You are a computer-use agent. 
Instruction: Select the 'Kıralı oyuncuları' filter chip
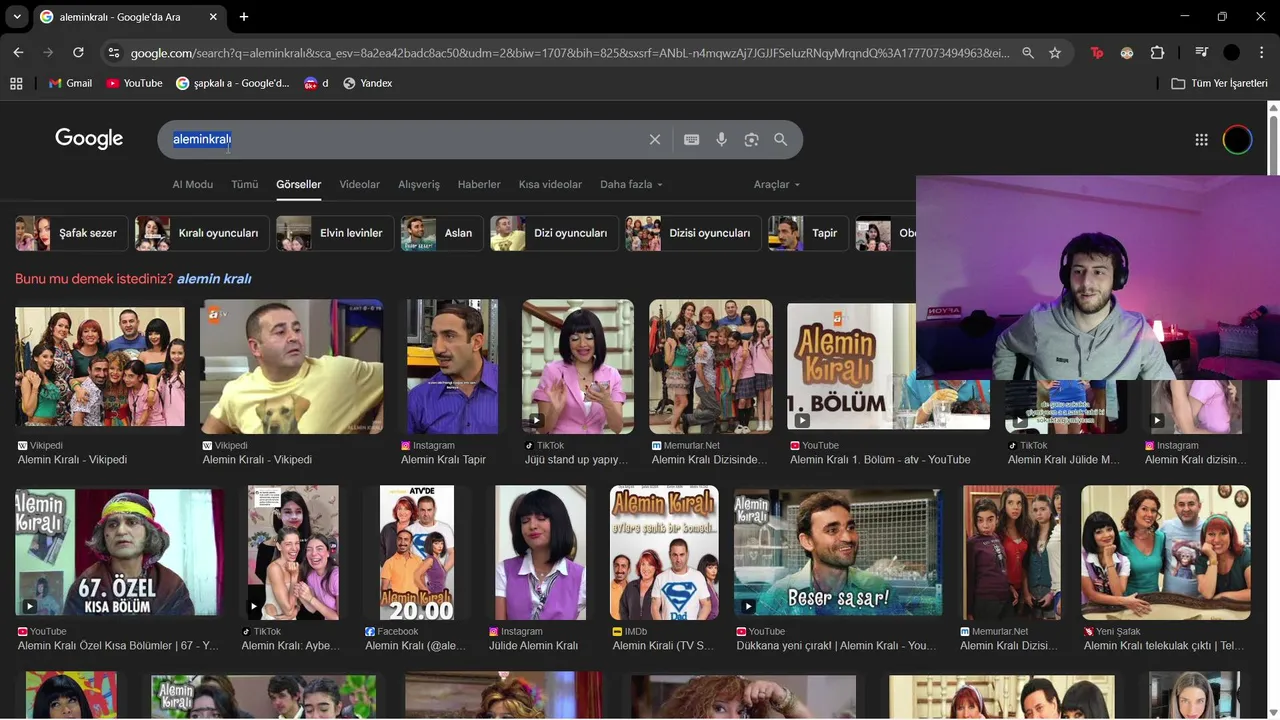click(202, 233)
